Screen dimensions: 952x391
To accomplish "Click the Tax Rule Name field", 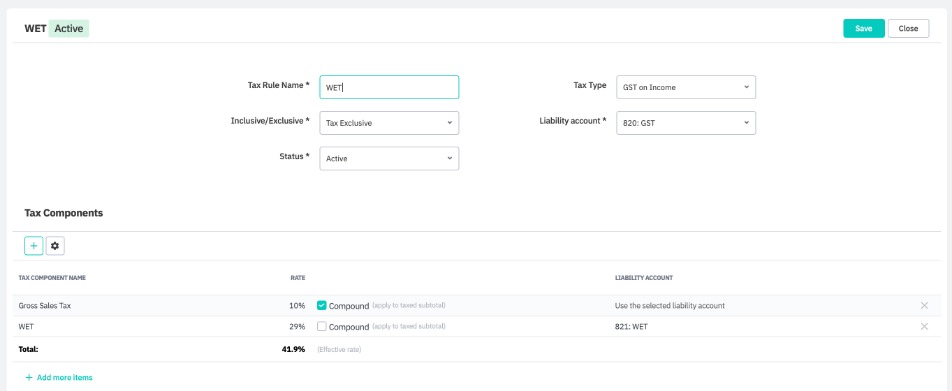I will 389,87.
